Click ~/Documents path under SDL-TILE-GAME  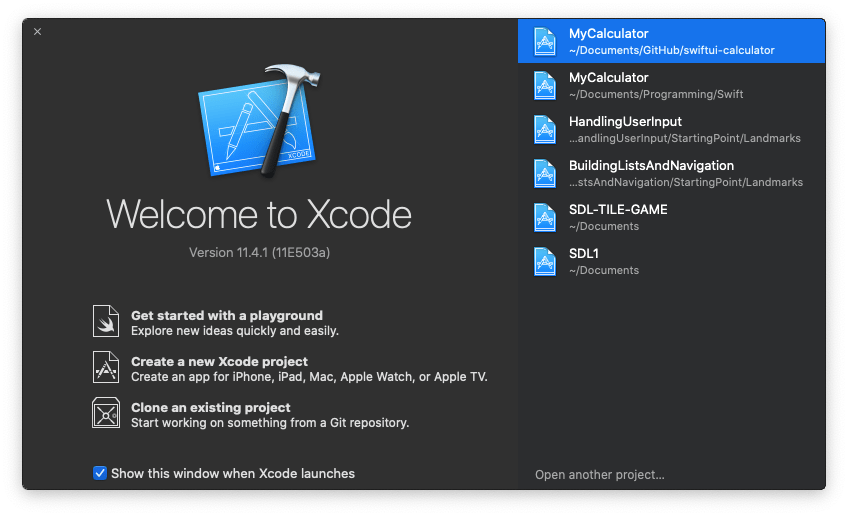604,226
